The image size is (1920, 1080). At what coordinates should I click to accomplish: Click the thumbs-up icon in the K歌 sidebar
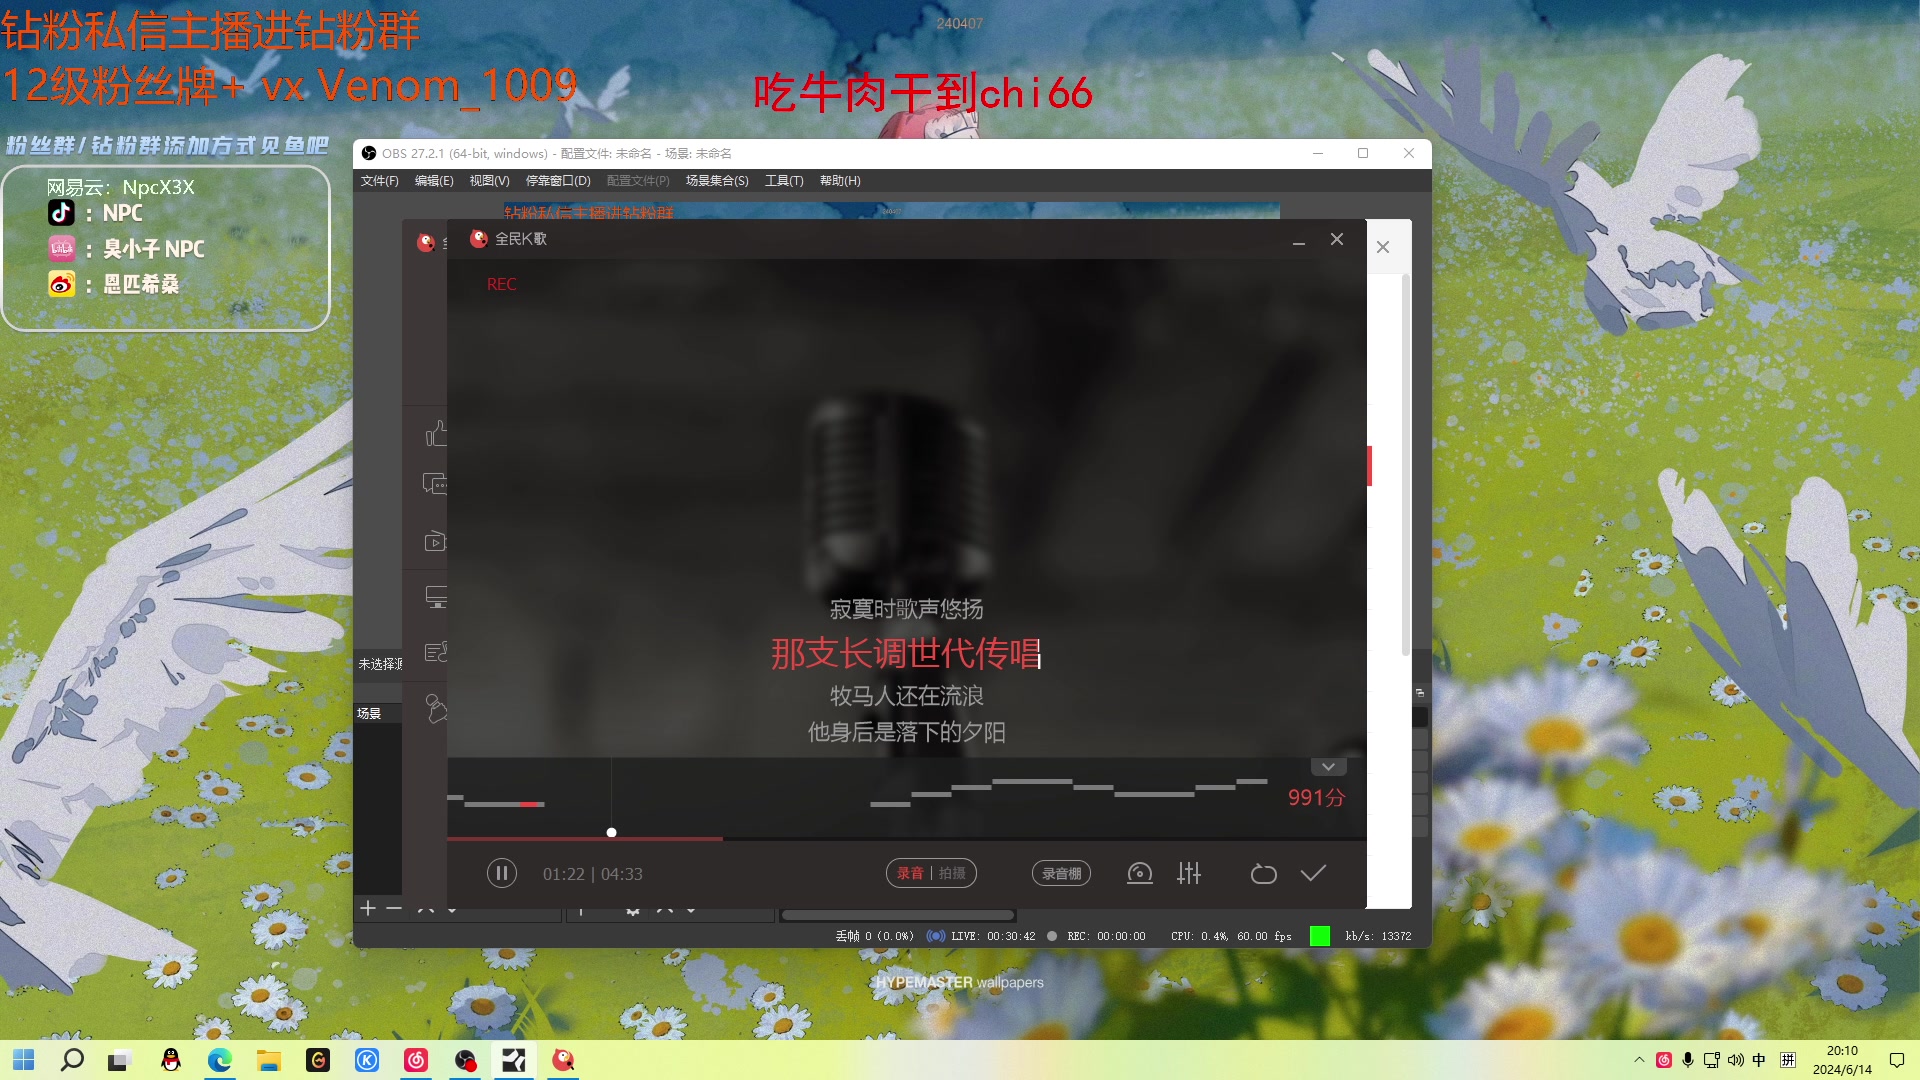pyautogui.click(x=436, y=433)
